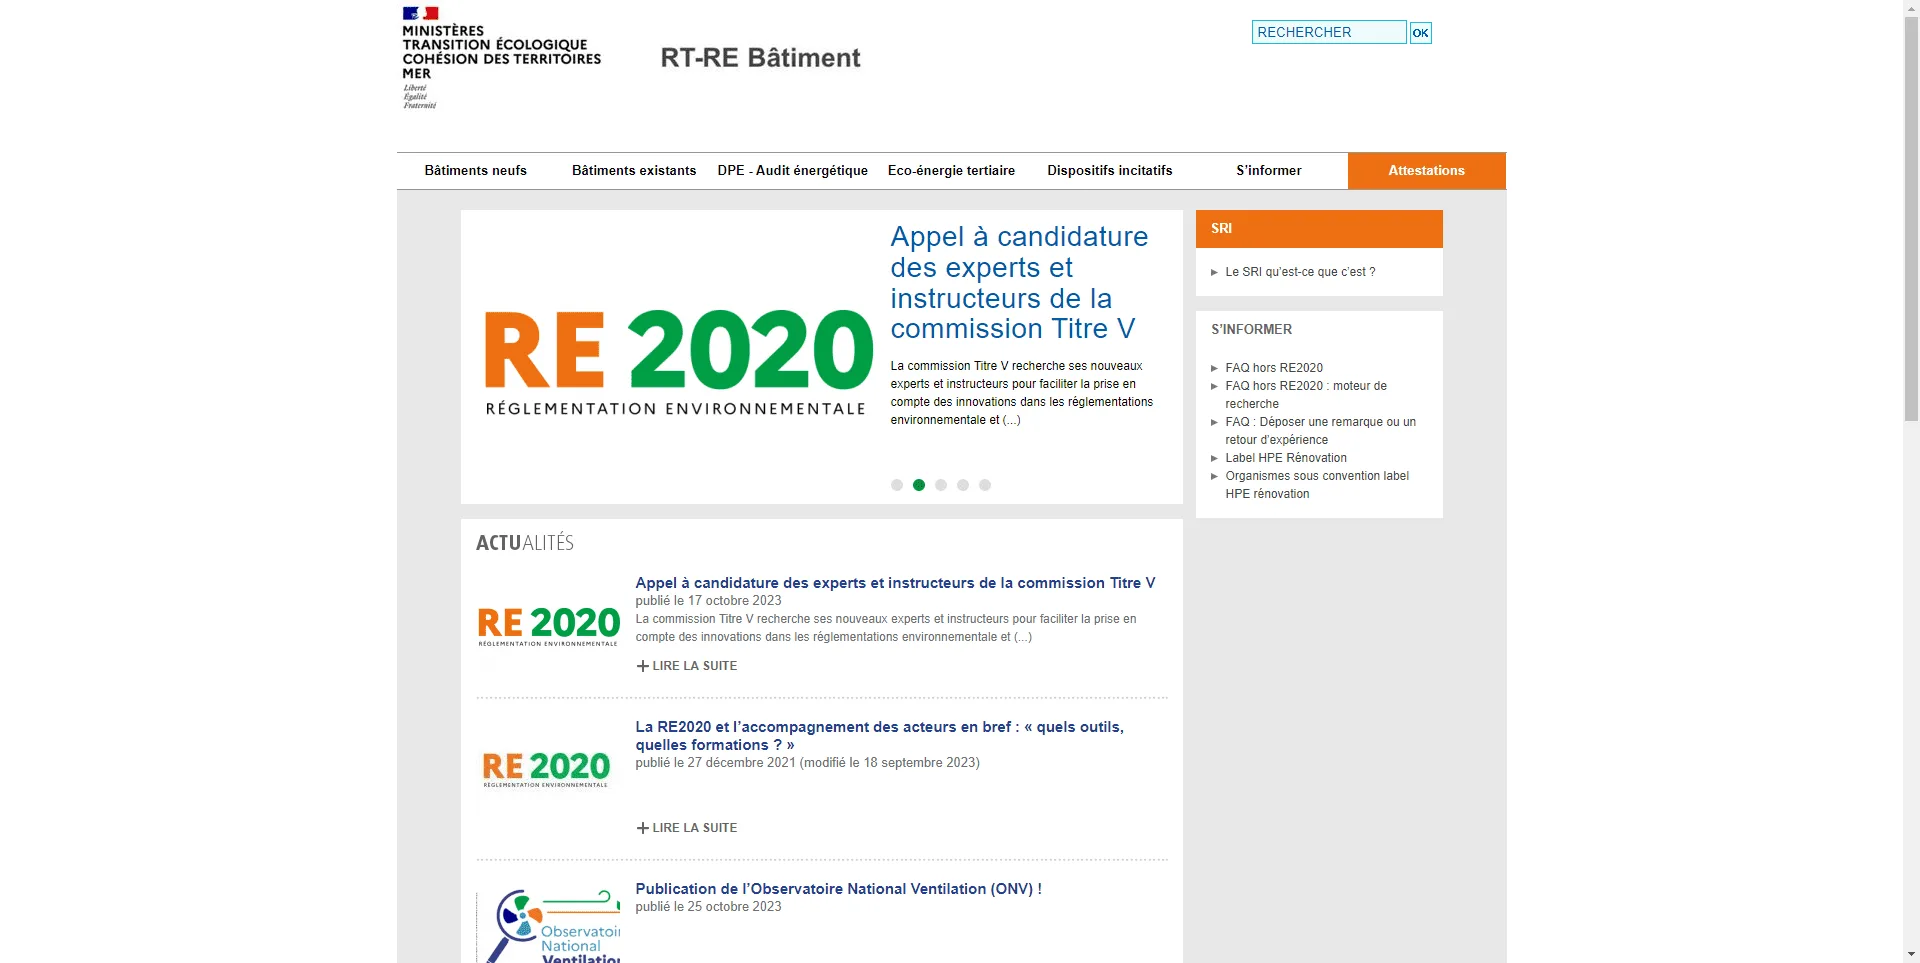Click the arrow bullet beside FAQ hors RE2020
The width and height of the screenshot is (1920, 963).
coord(1214,368)
